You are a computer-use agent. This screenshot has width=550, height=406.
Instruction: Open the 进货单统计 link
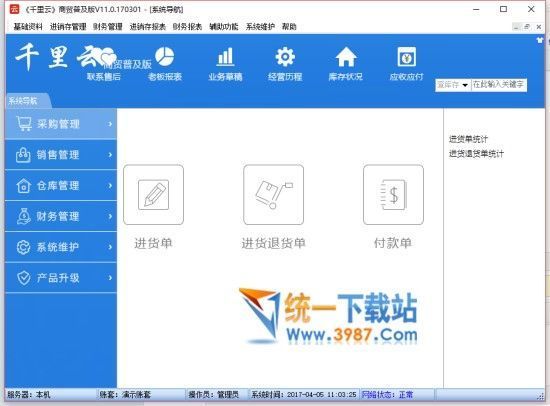[x=468, y=139]
